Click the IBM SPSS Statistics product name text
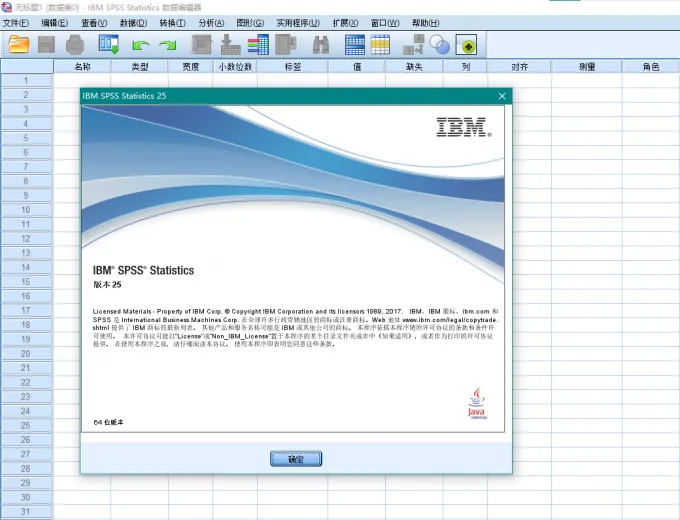This screenshot has width=680, height=520. [x=143, y=270]
